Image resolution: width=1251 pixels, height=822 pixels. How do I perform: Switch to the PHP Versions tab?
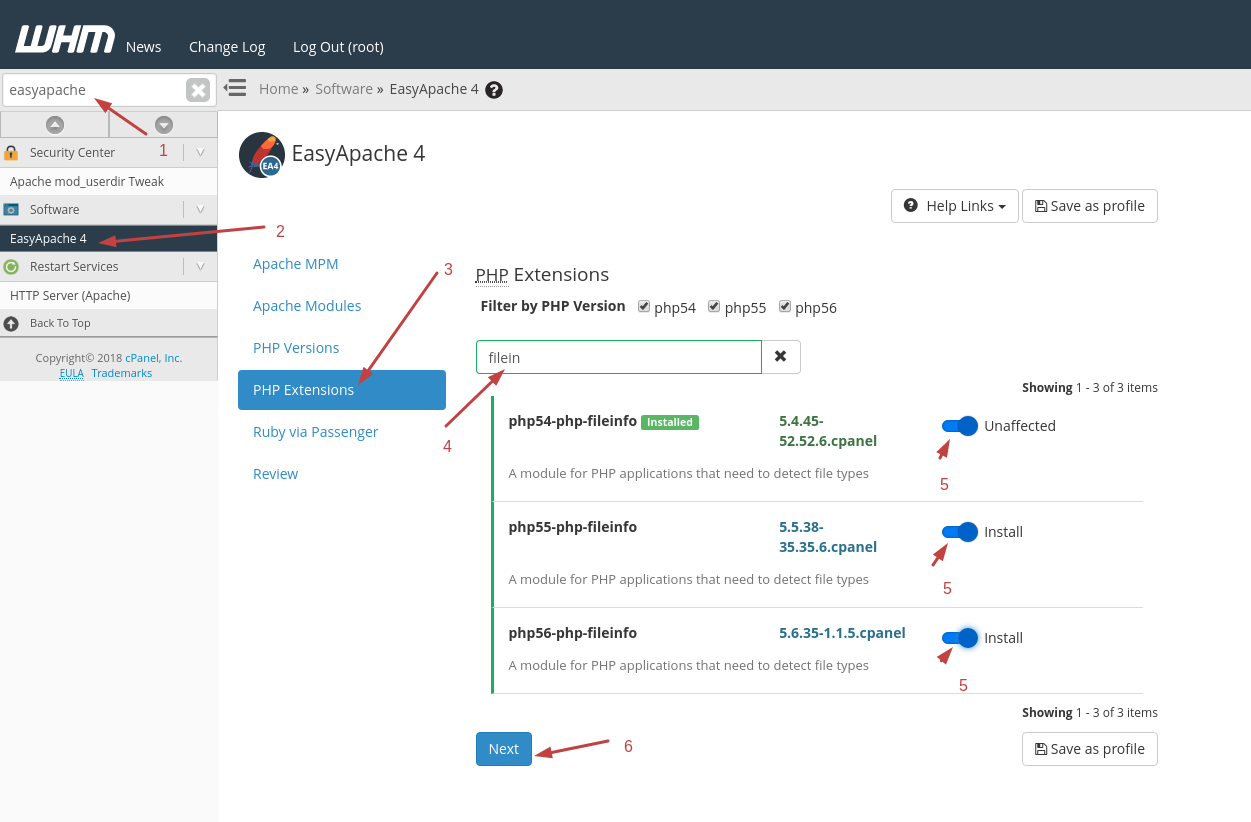point(296,347)
